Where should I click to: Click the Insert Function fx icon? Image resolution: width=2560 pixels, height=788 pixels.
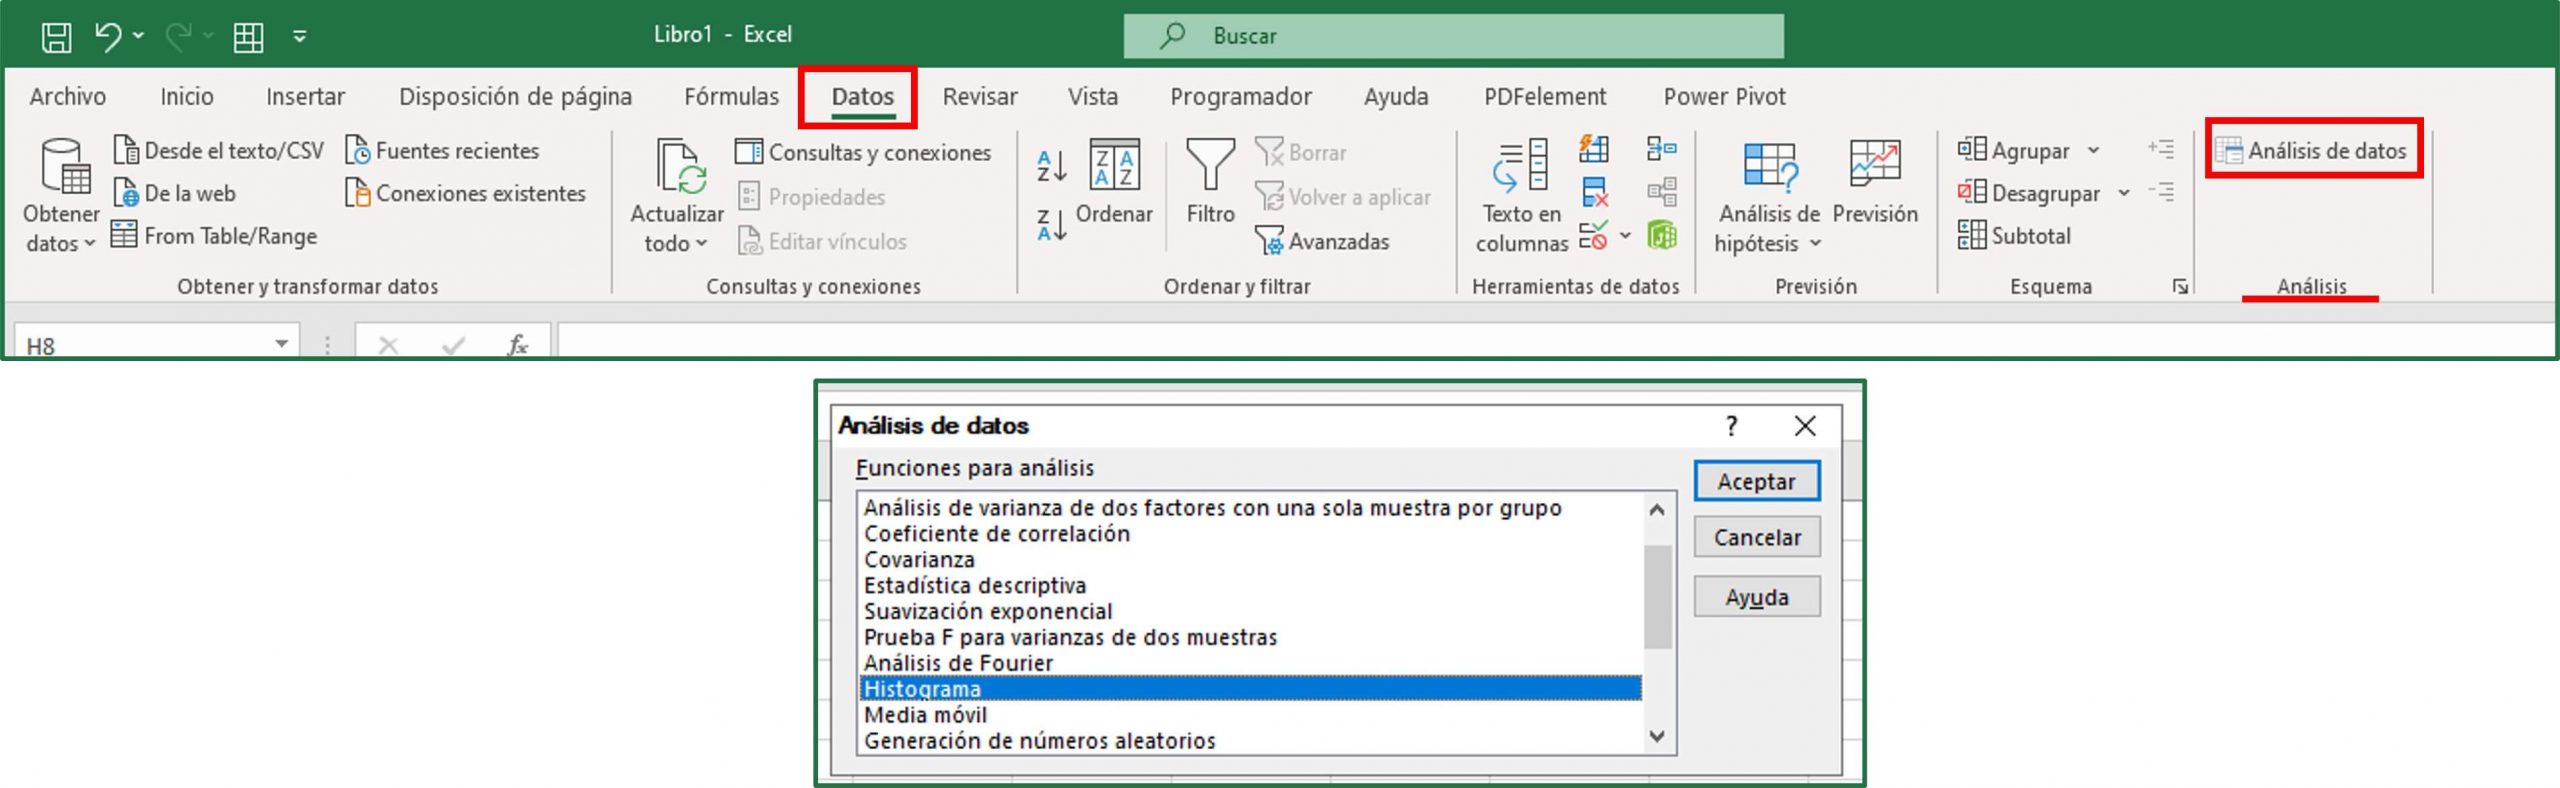pyautogui.click(x=517, y=345)
